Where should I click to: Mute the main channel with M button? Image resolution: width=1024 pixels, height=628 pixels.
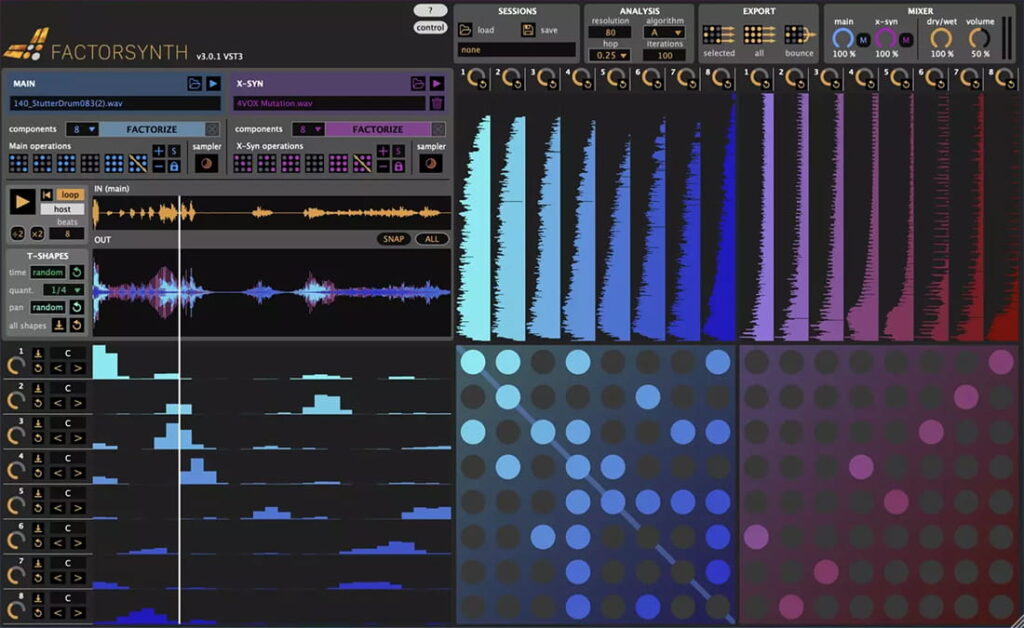point(863,40)
